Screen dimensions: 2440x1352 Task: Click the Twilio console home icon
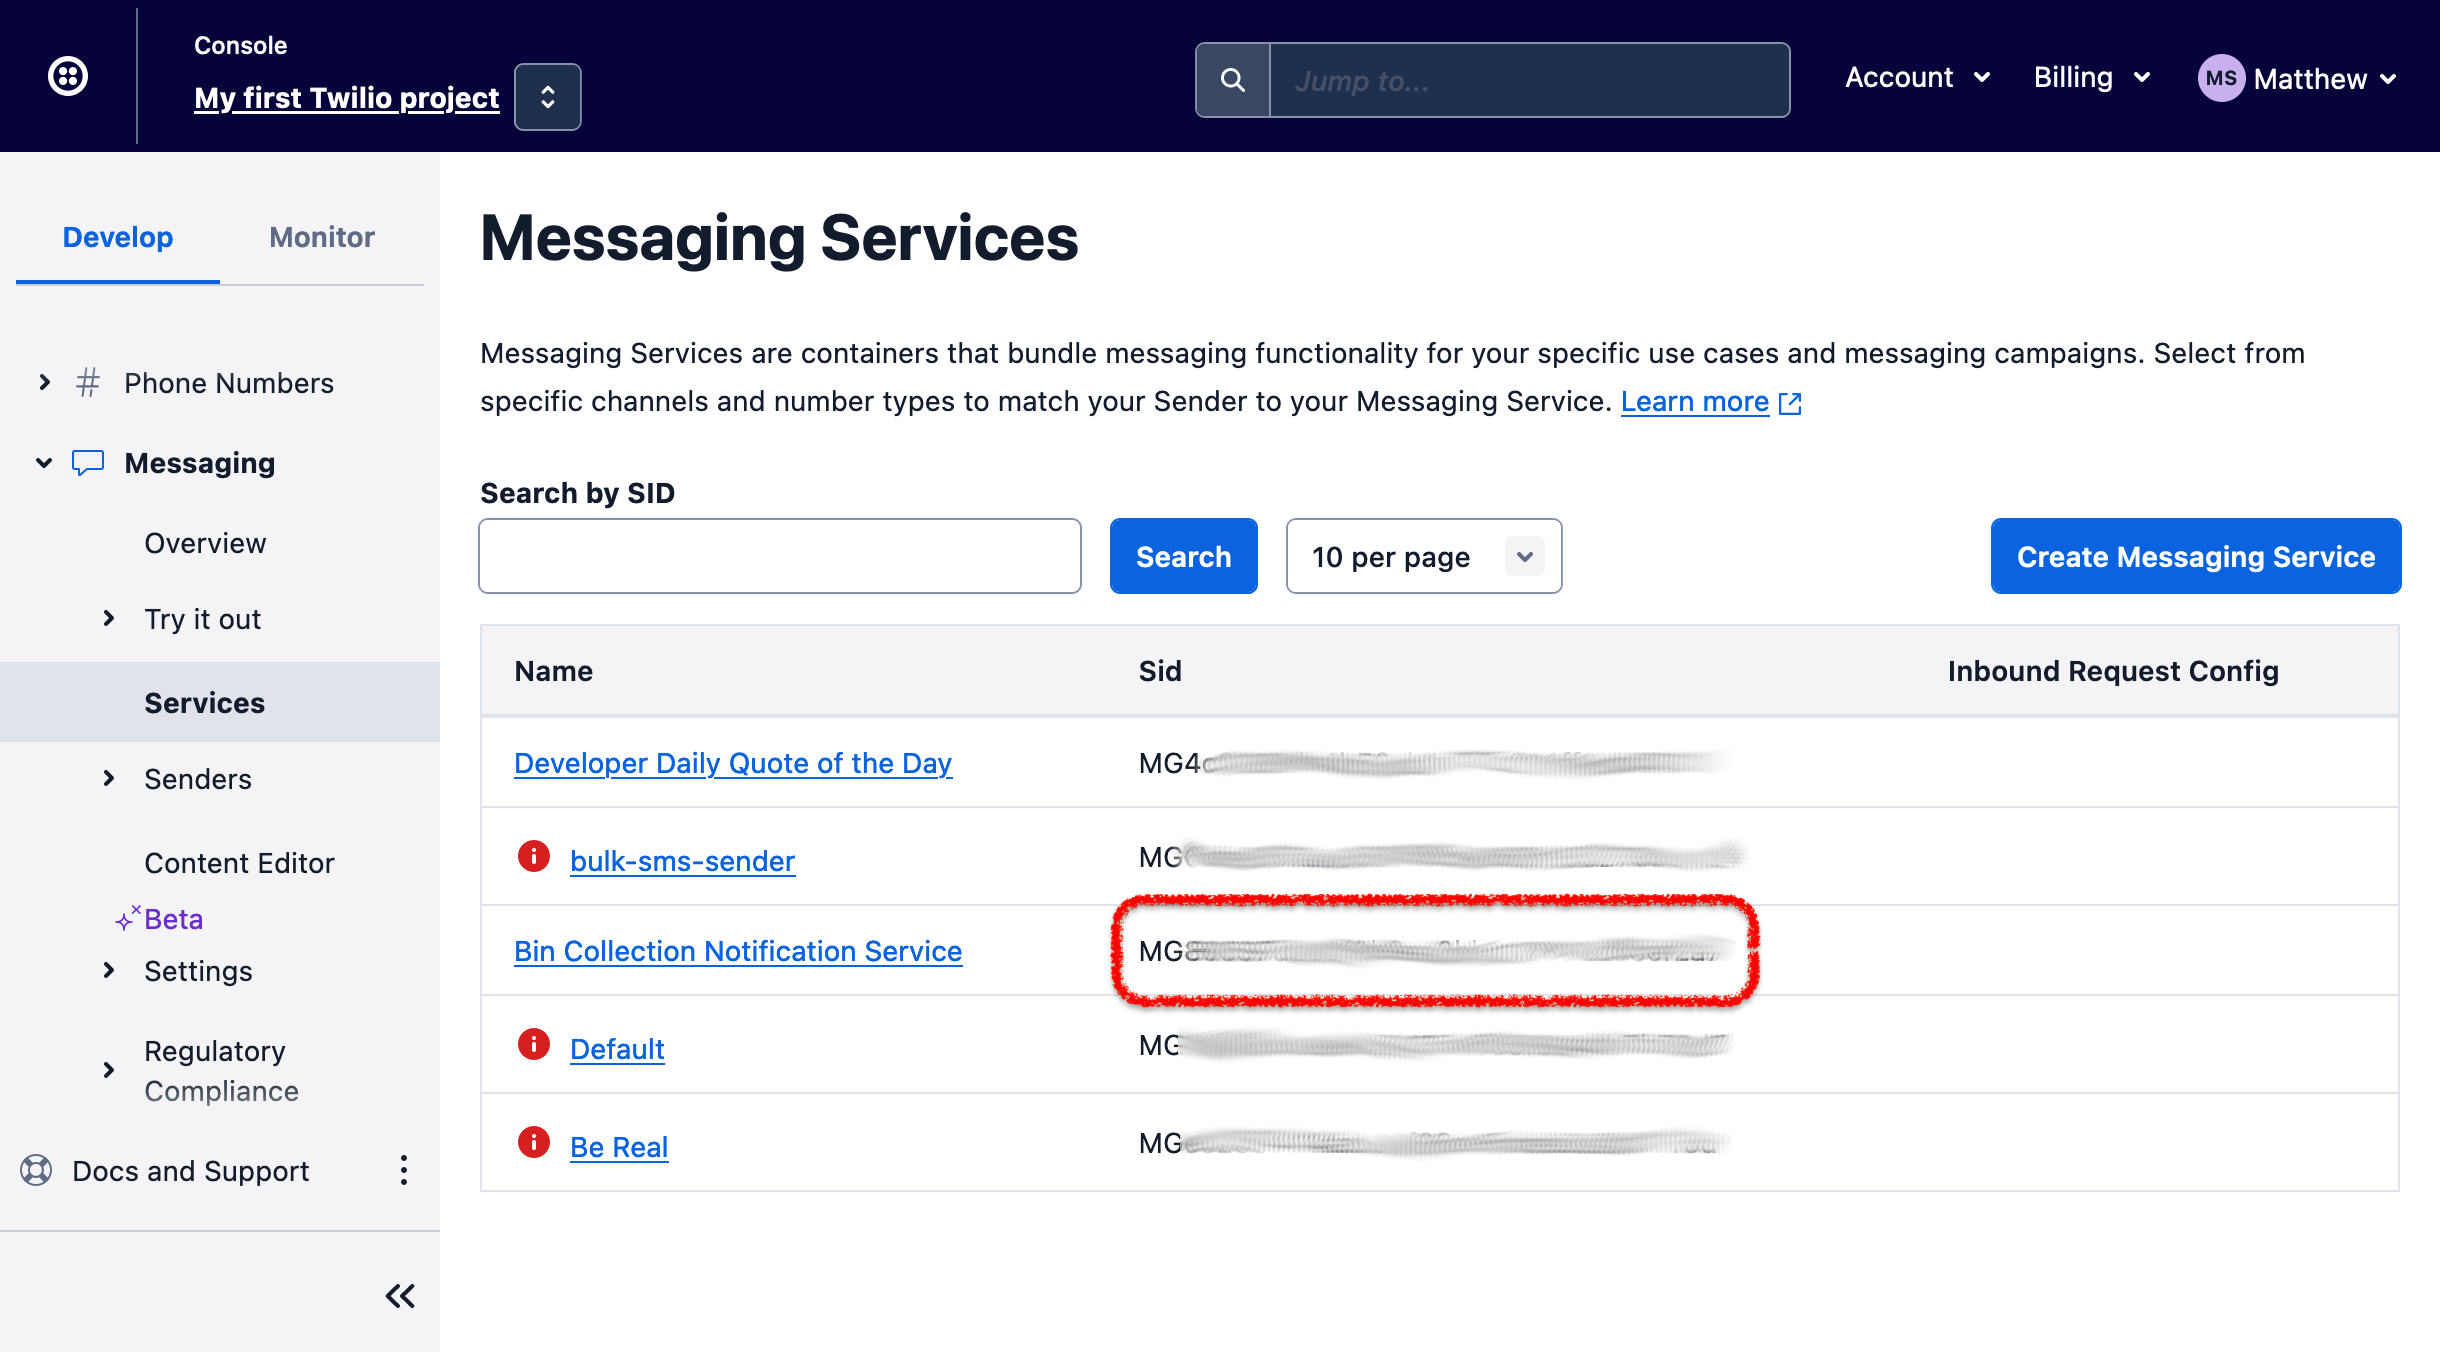68,77
